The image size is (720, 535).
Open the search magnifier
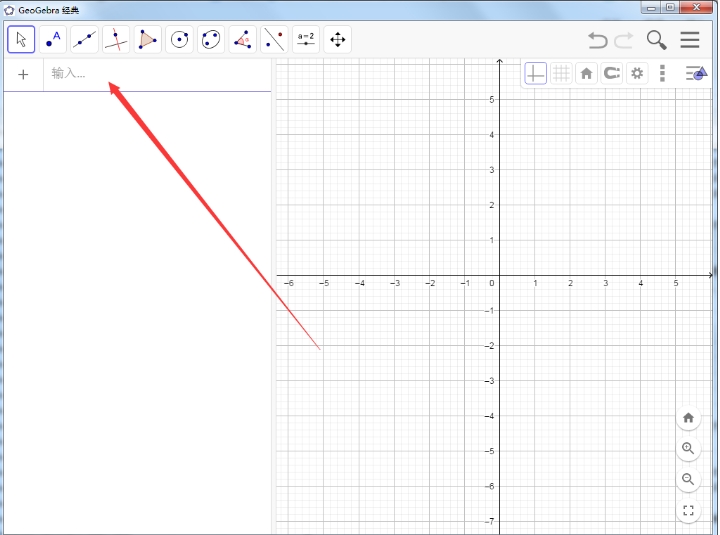657,40
